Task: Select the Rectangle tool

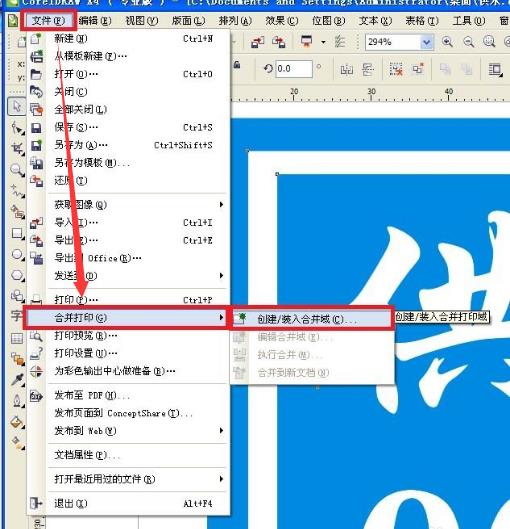Action: coord(18,233)
